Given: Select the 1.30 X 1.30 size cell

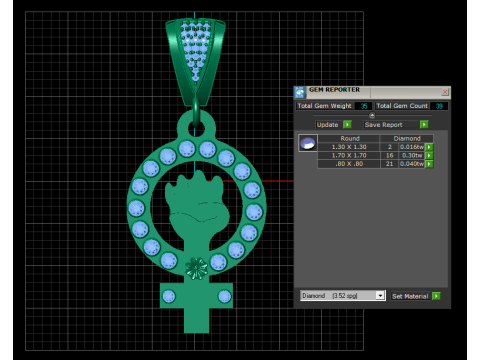Looking at the screenshot, I should [x=349, y=147].
